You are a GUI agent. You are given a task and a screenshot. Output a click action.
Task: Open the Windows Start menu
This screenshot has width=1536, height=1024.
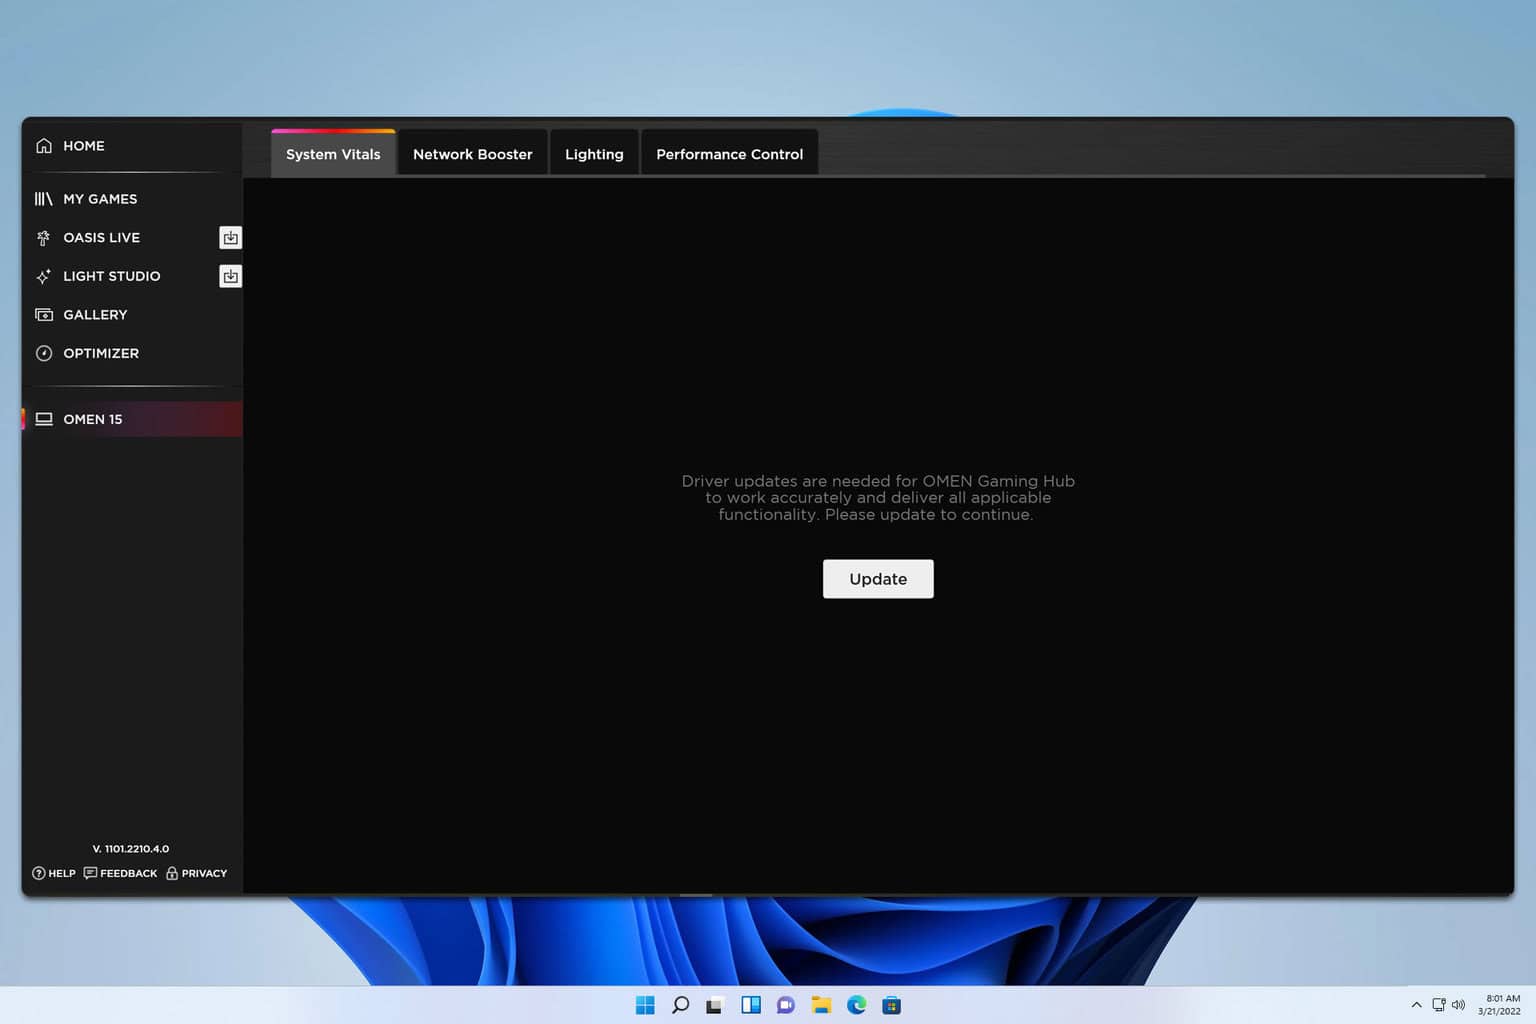pos(645,1005)
